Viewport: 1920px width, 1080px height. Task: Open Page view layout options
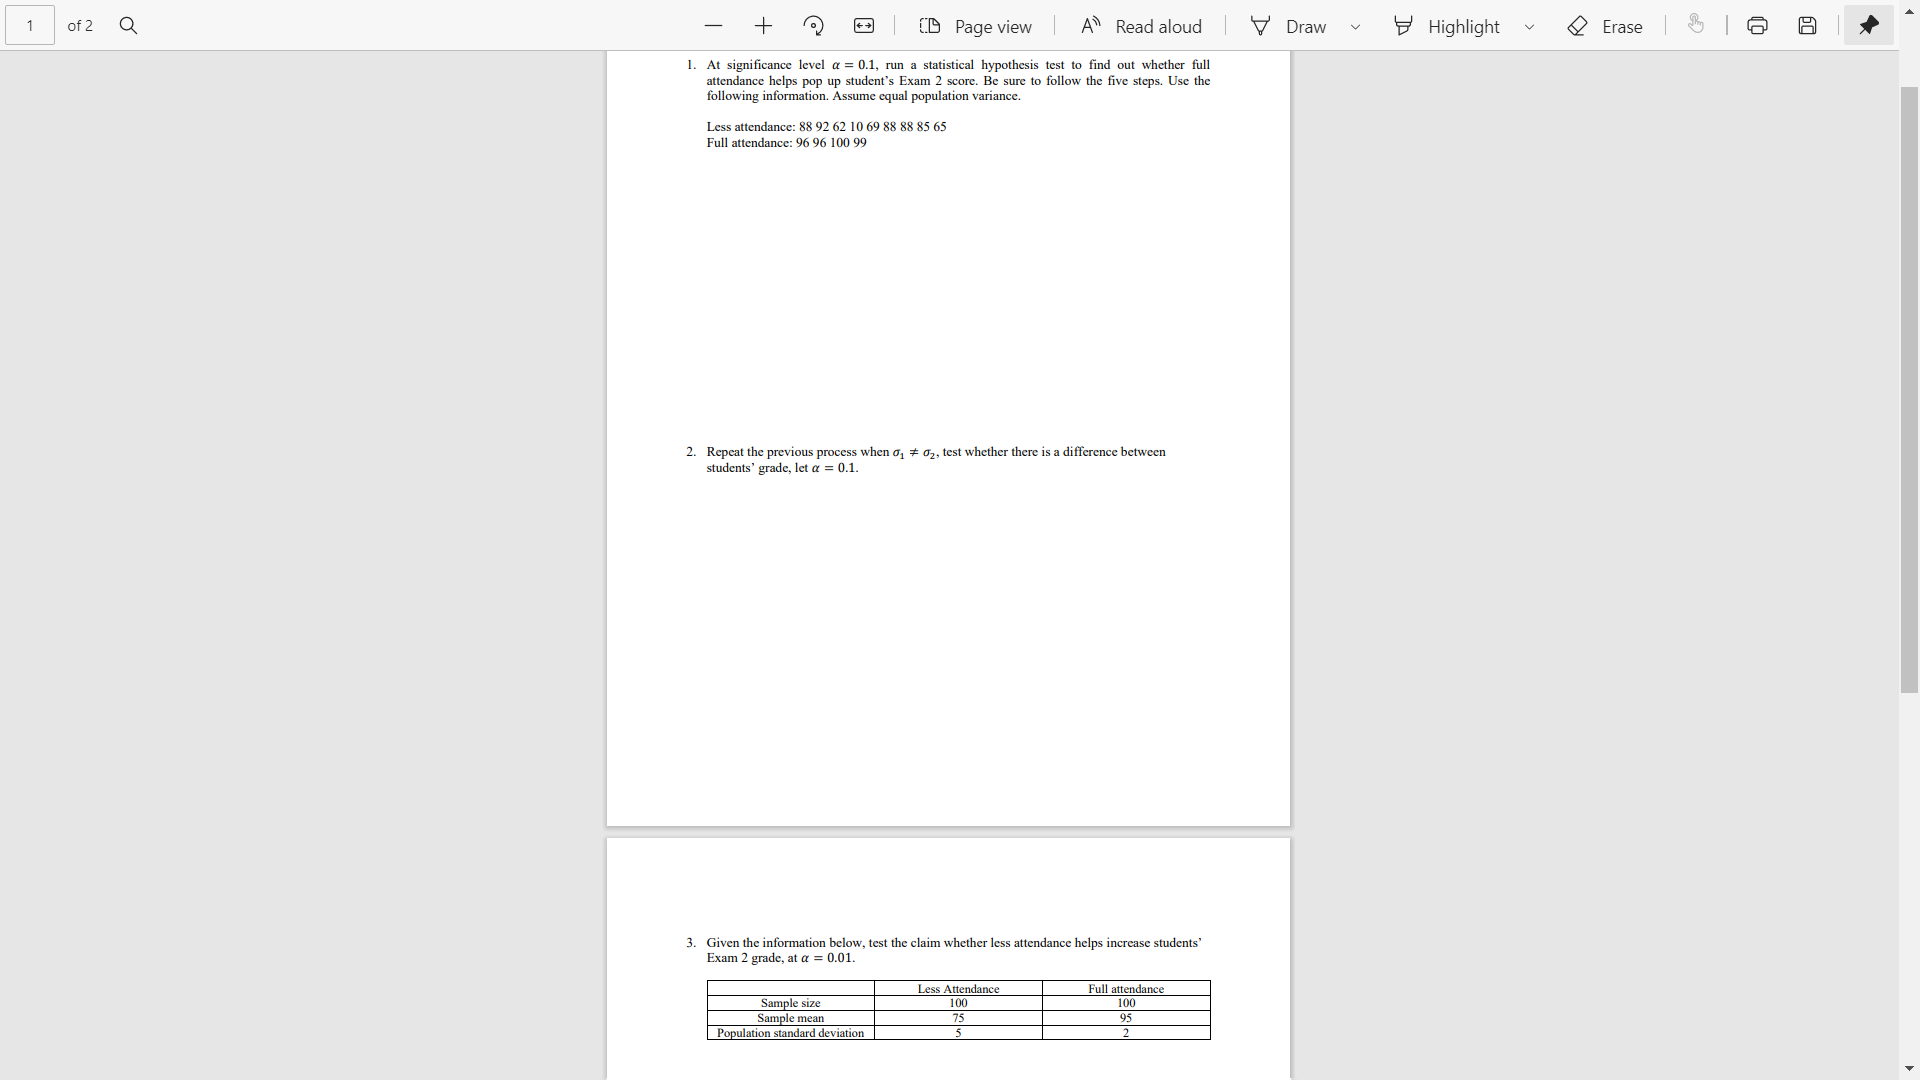coord(976,25)
